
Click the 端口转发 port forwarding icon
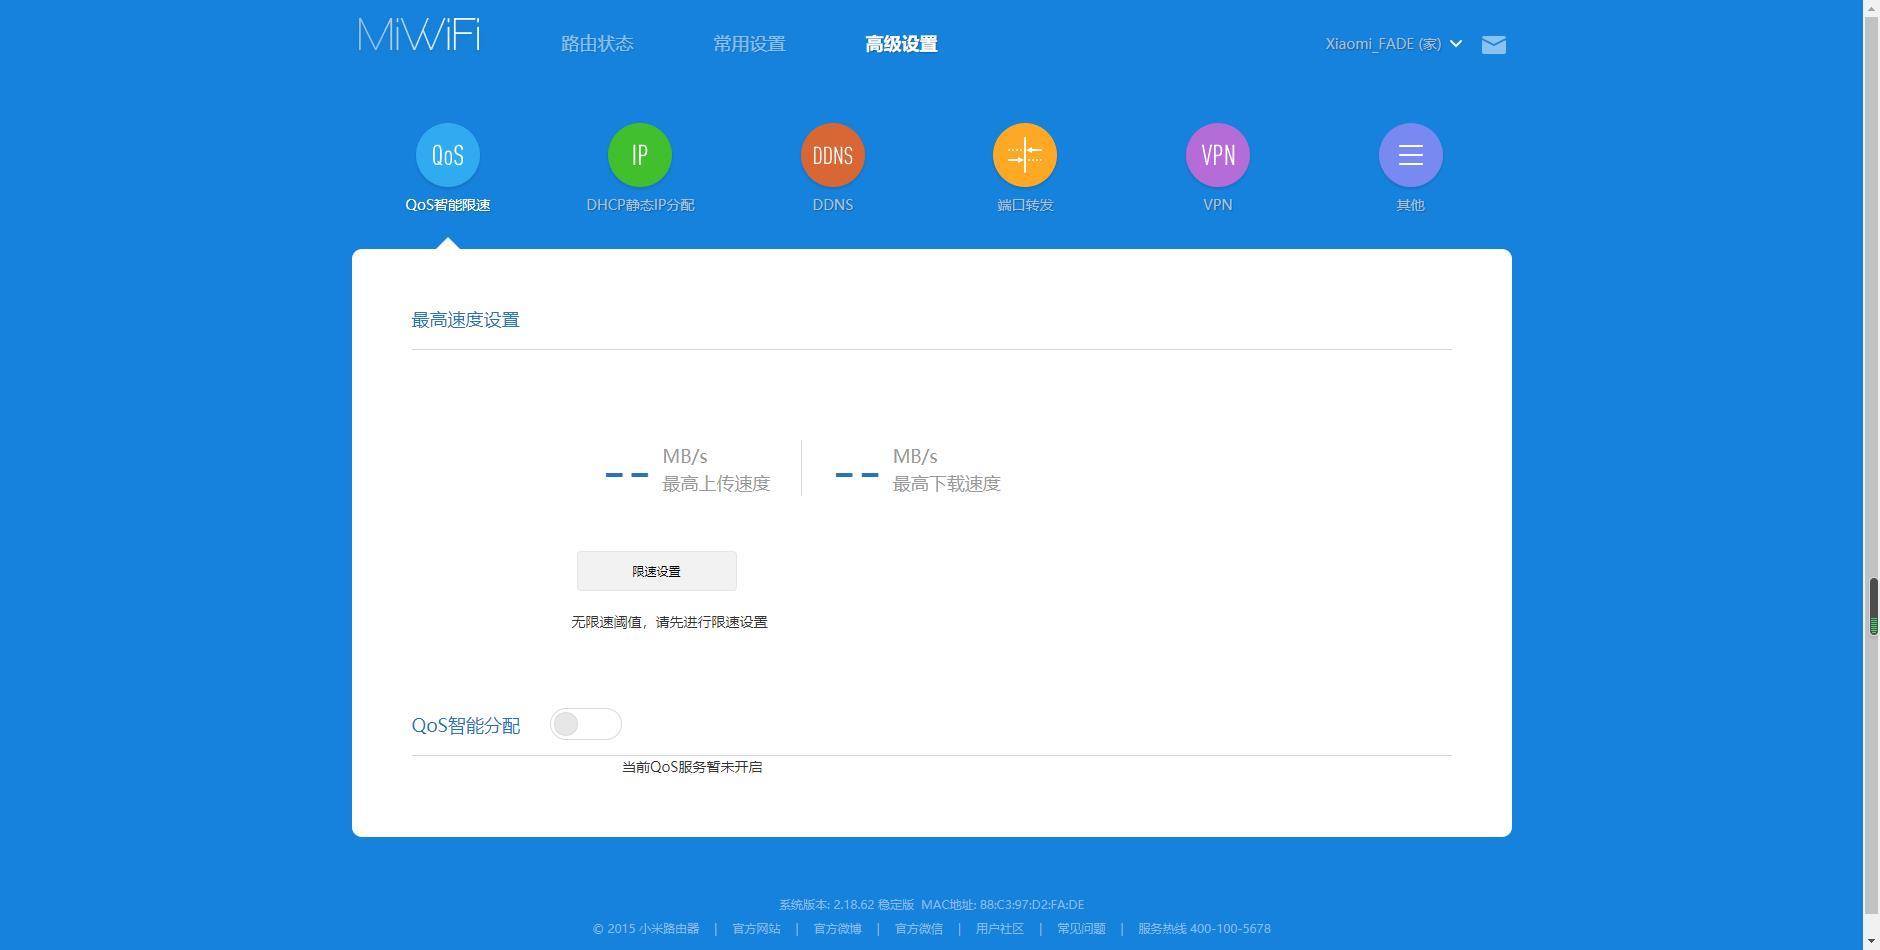click(1023, 155)
